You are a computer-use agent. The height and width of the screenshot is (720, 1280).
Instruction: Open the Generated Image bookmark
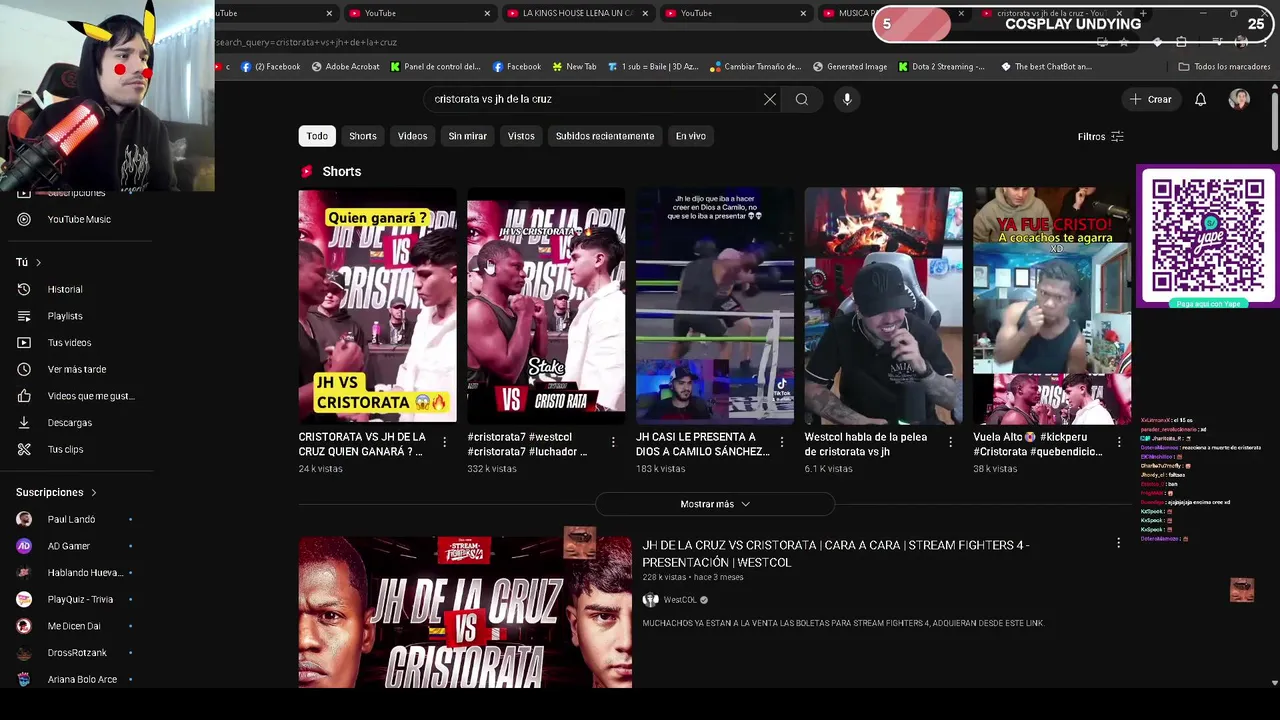click(x=850, y=67)
